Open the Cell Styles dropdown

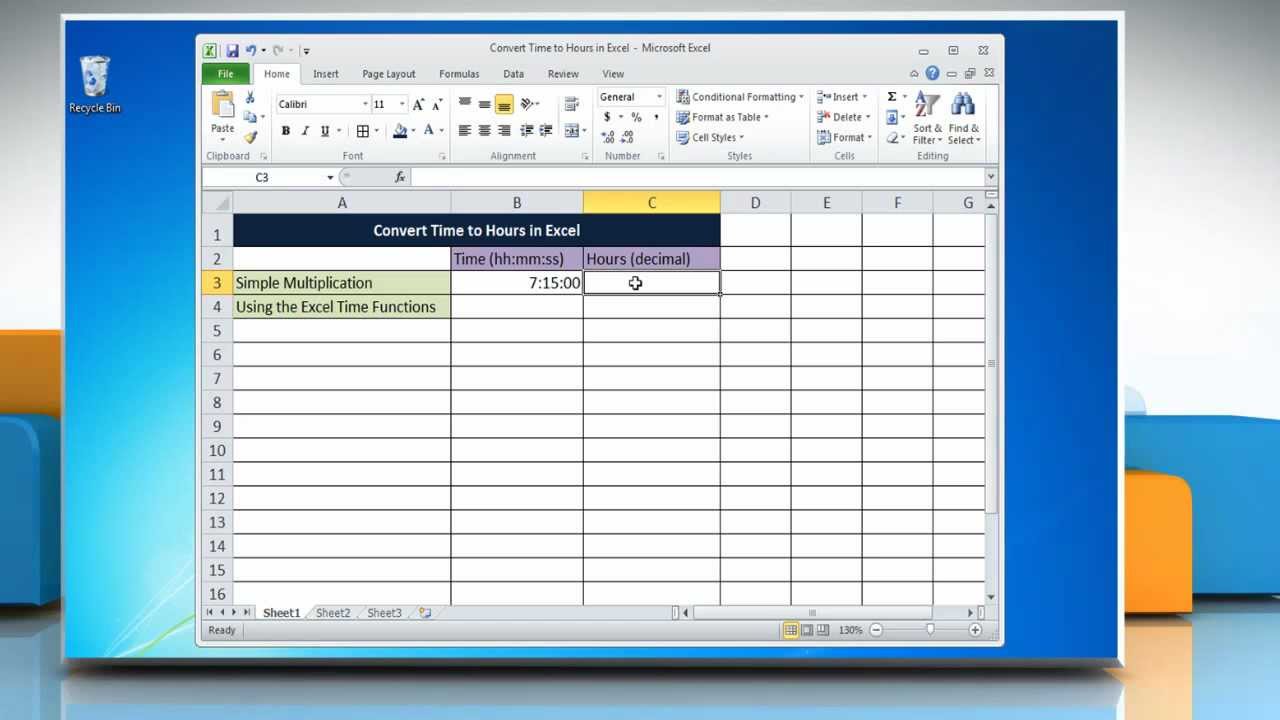[x=711, y=137]
